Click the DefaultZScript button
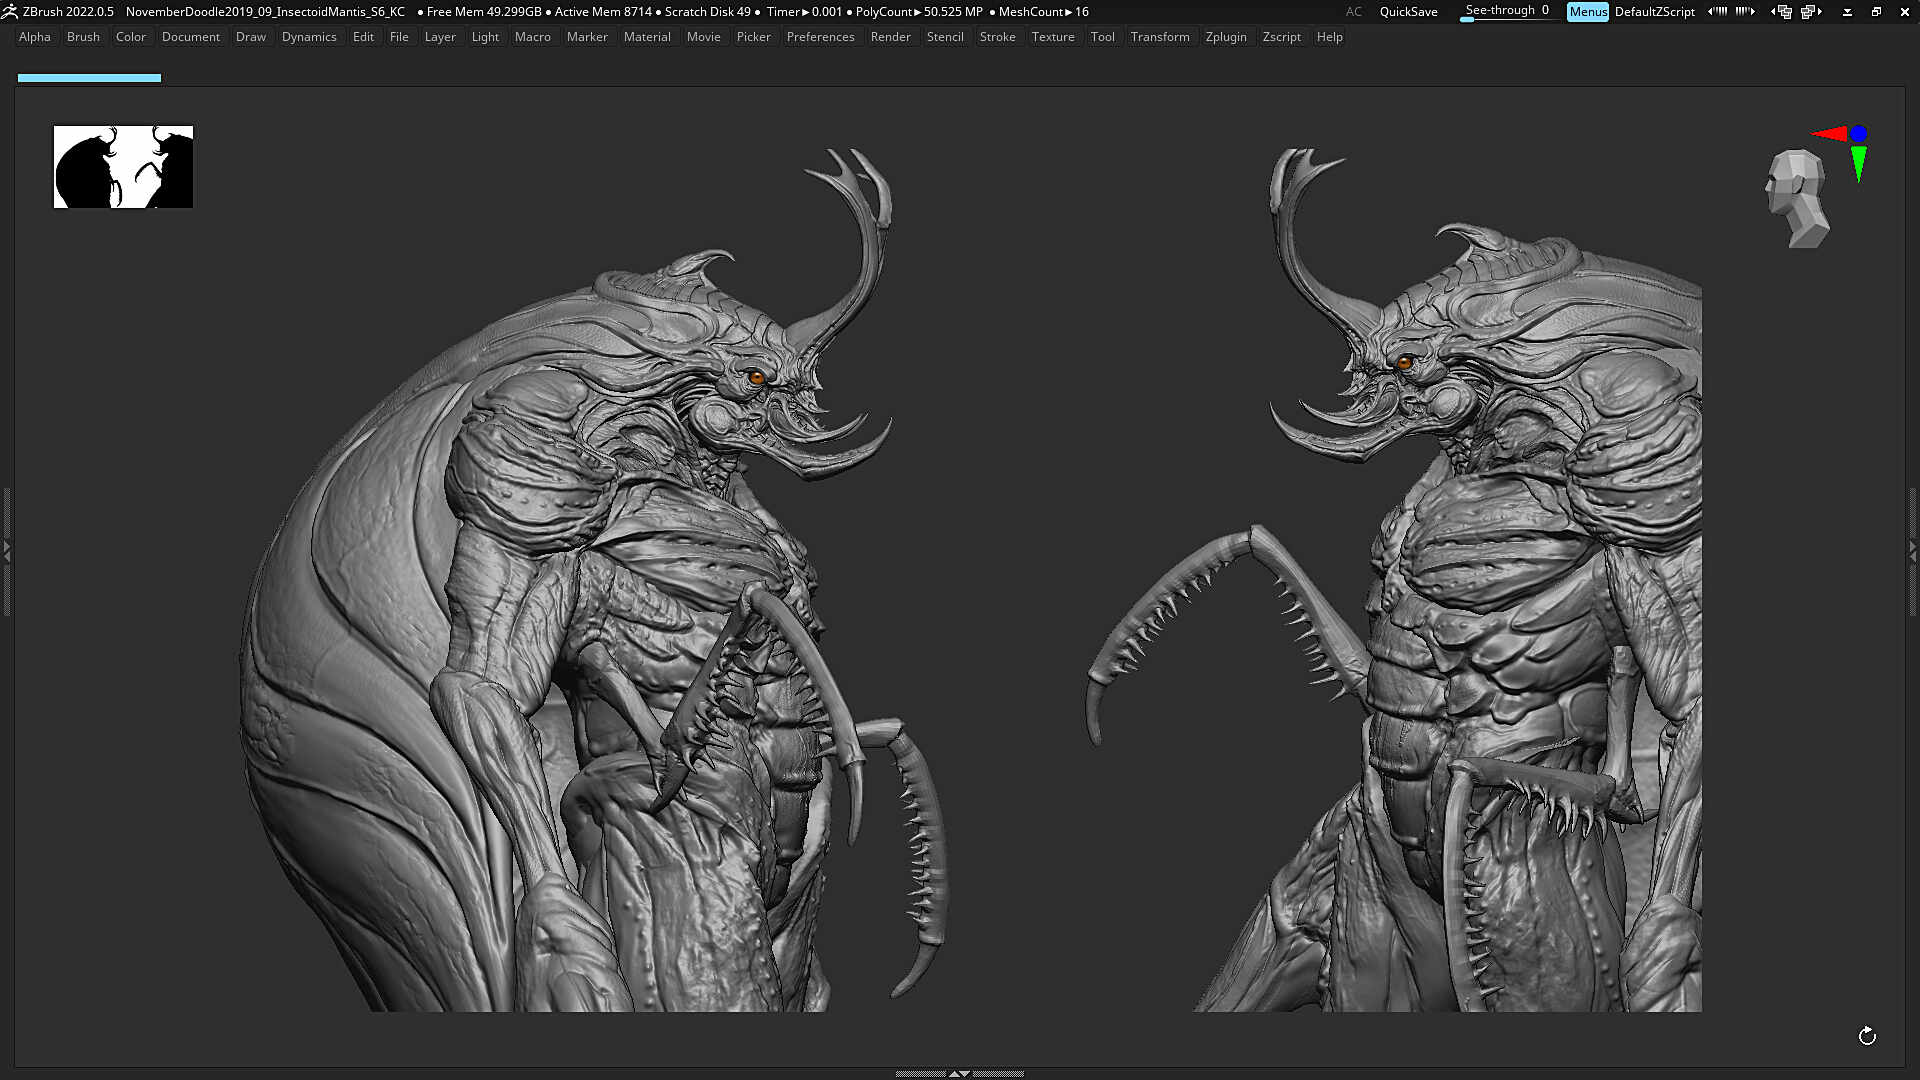 1654,12
